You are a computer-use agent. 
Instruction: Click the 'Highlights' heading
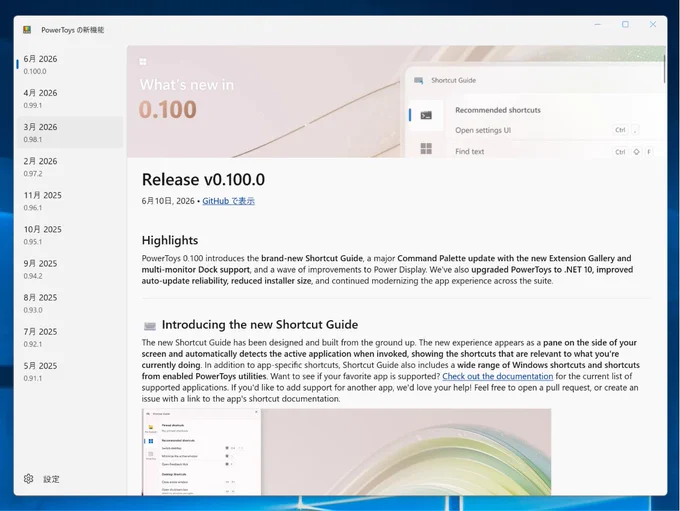pos(170,240)
